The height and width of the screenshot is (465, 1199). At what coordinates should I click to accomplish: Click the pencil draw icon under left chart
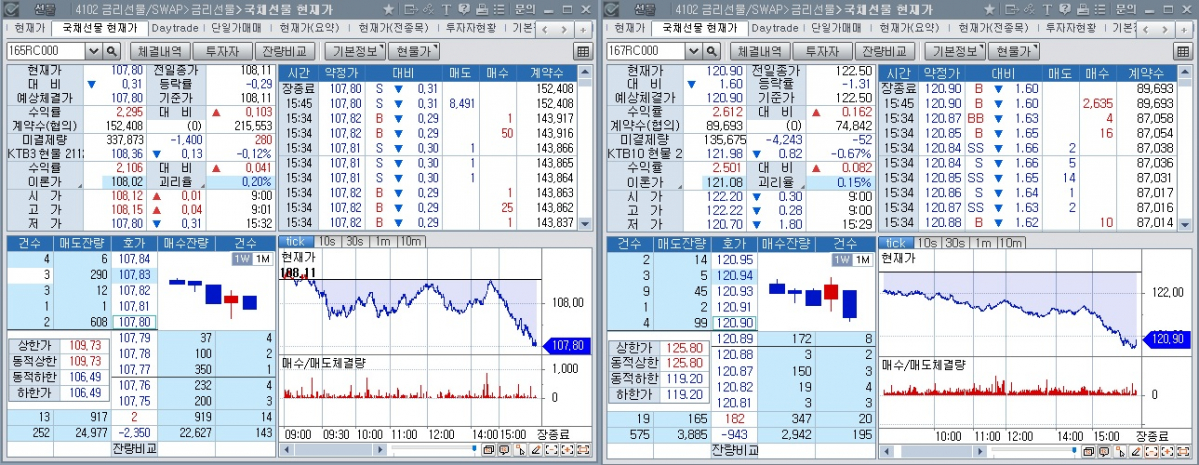pyautogui.click(x=536, y=449)
